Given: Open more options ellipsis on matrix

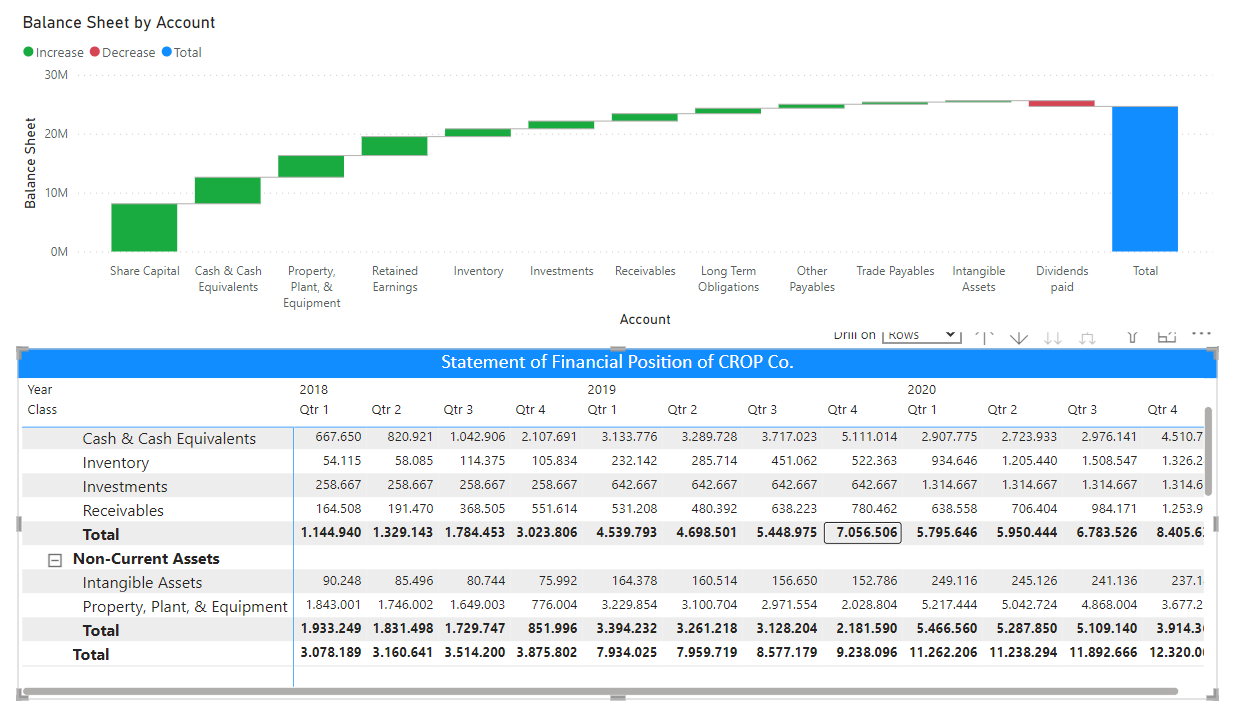Looking at the screenshot, I should (x=1201, y=334).
